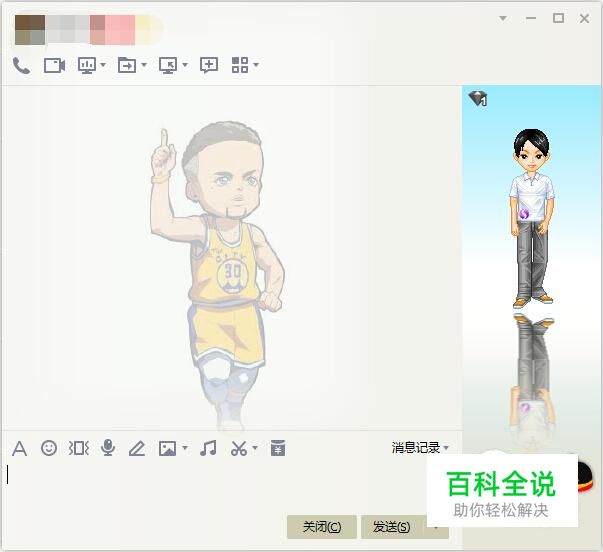
Task: Expand the send picture dropdown arrow
Action: click(185, 448)
